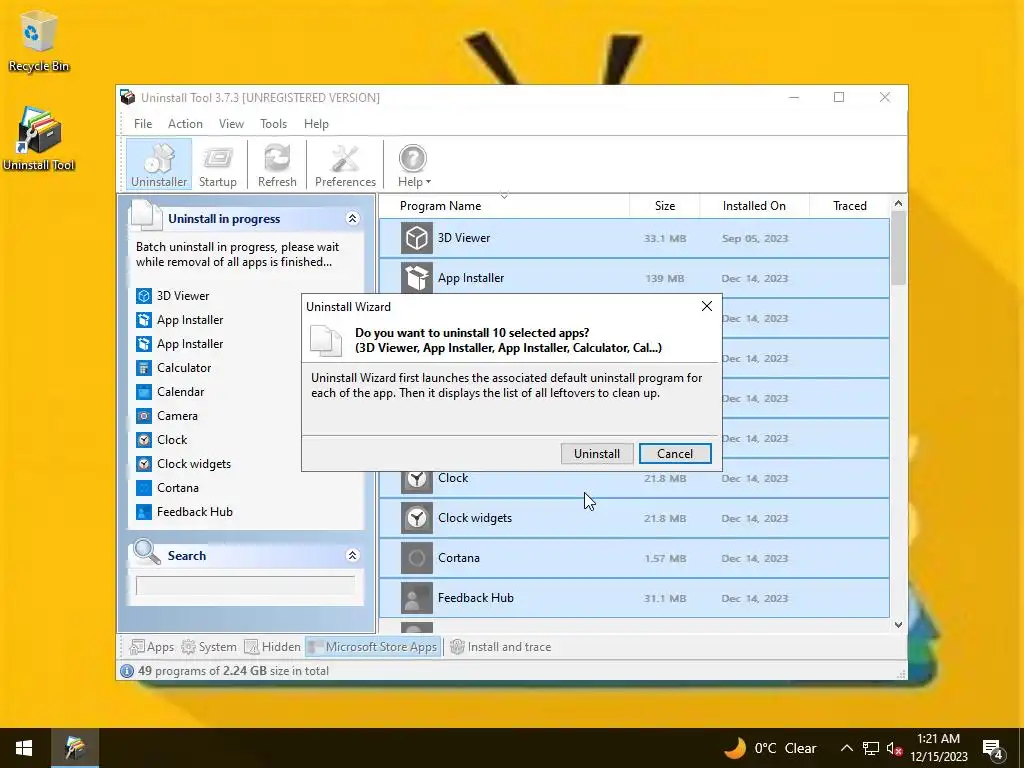The width and height of the screenshot is (1024, 768).
Task: Click Cancel in the Uninstall Wizard
Action: click(x=675, y=454)
